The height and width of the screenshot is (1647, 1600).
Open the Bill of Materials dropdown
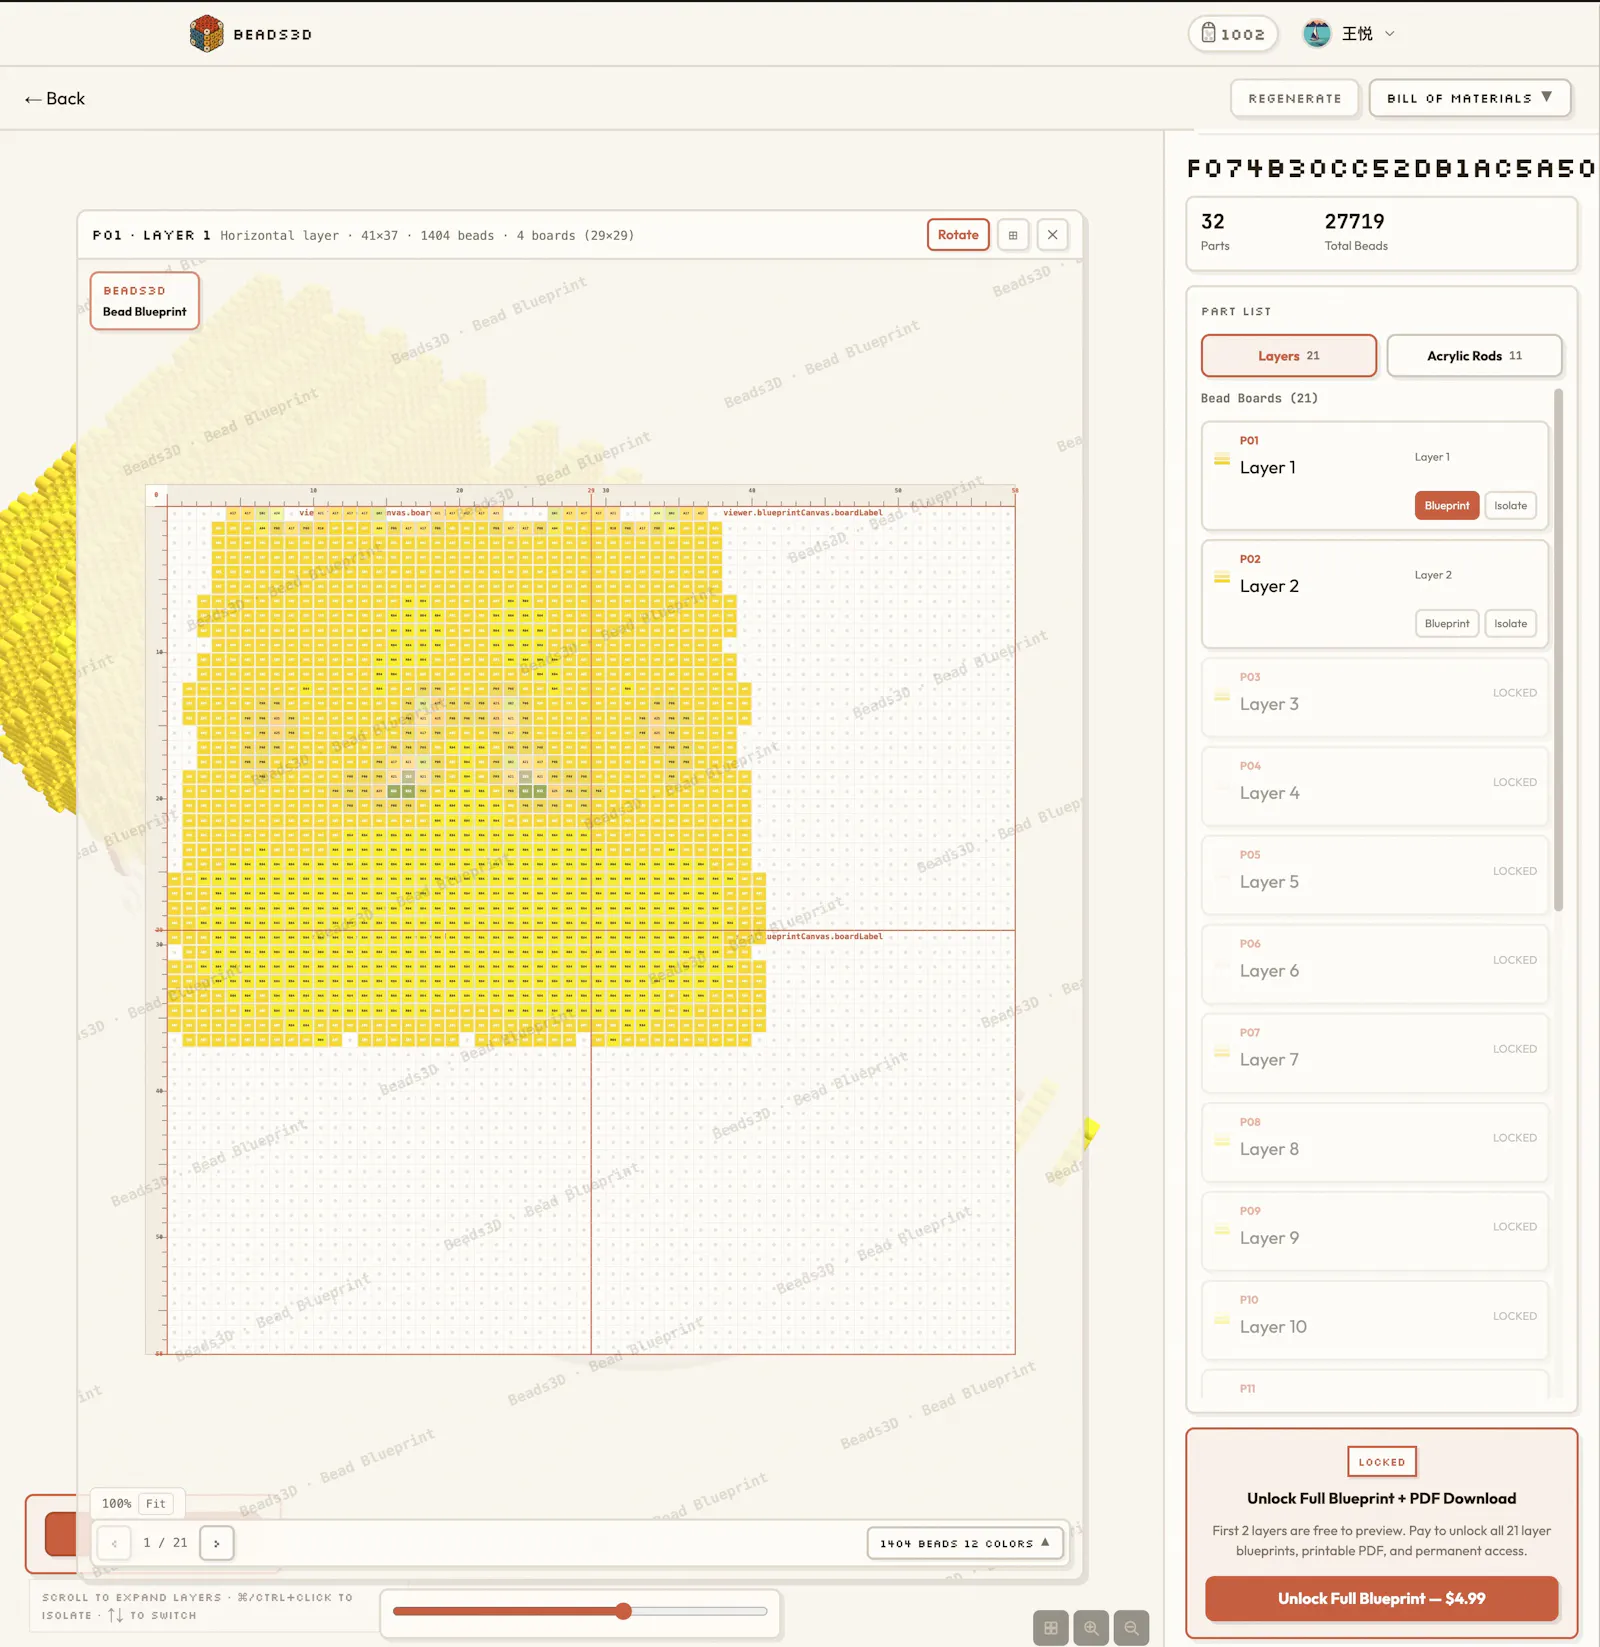(x=1469, y=99)
